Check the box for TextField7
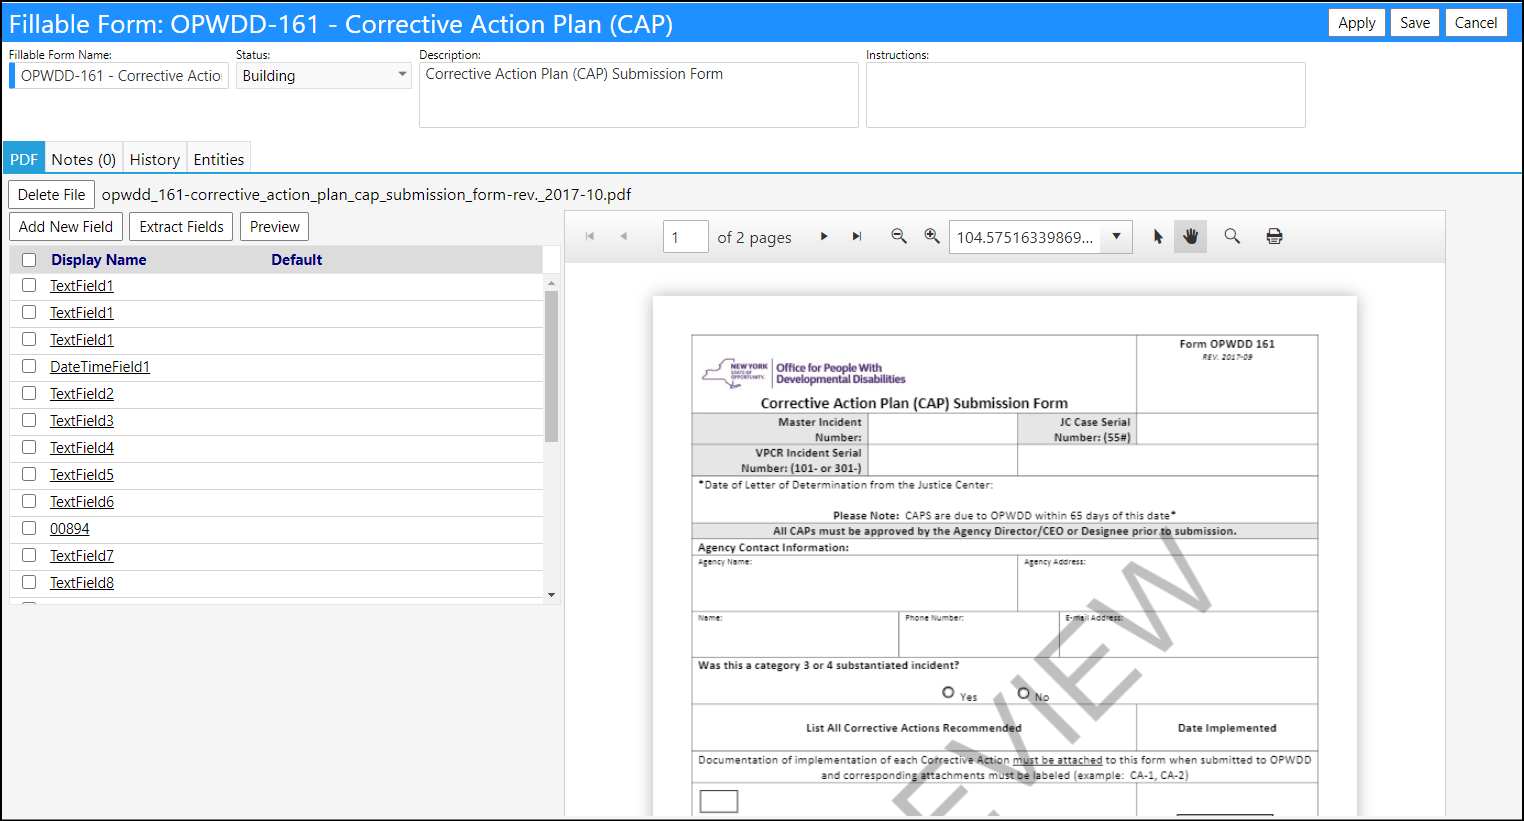Screen dimensions: 1524x821 pyautogui.click(x=29, y=555)
